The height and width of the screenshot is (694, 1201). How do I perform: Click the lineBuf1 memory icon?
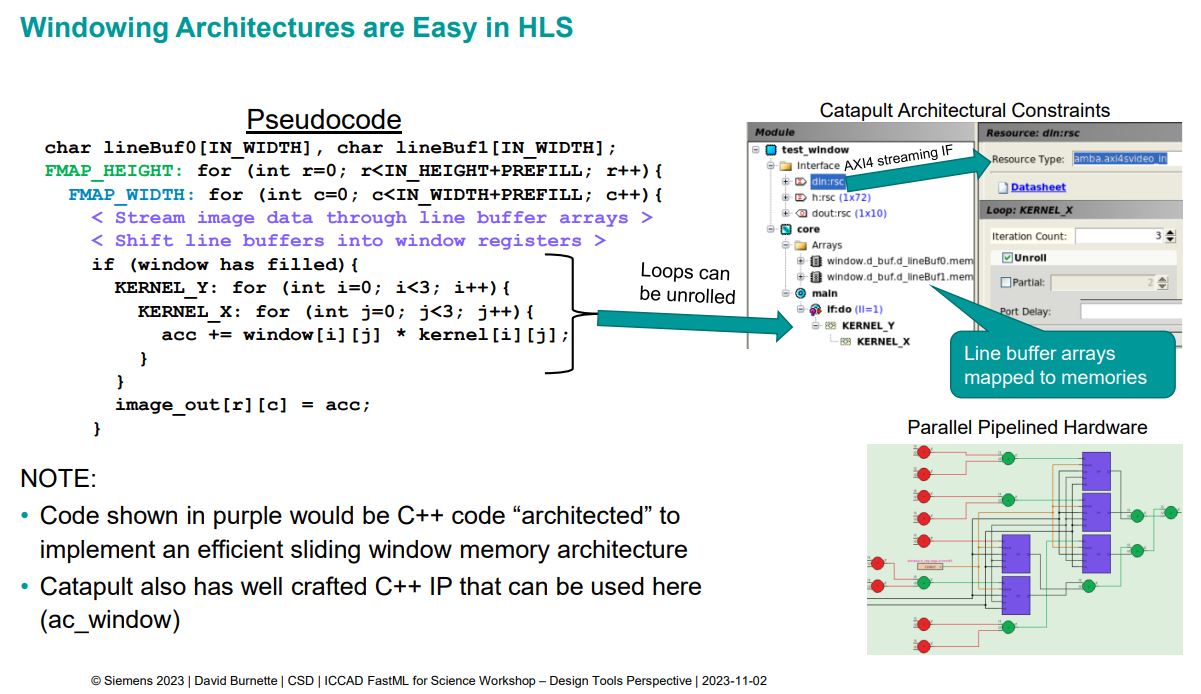point(815,277)
